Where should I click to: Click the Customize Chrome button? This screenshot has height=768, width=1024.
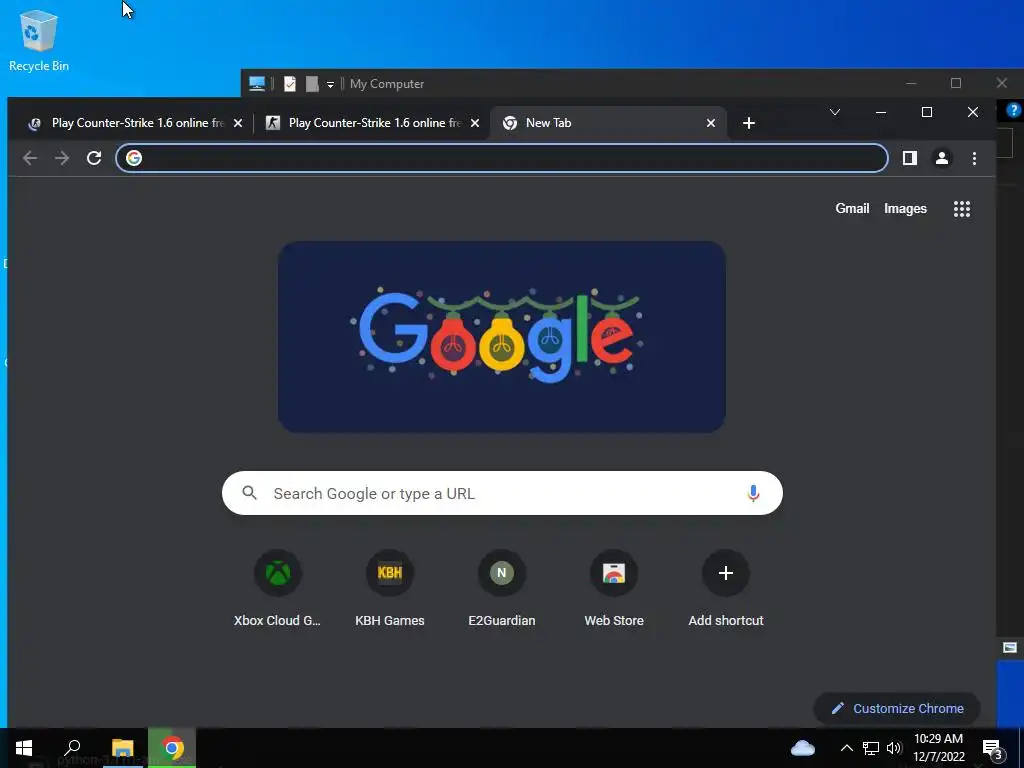[897, 709]
